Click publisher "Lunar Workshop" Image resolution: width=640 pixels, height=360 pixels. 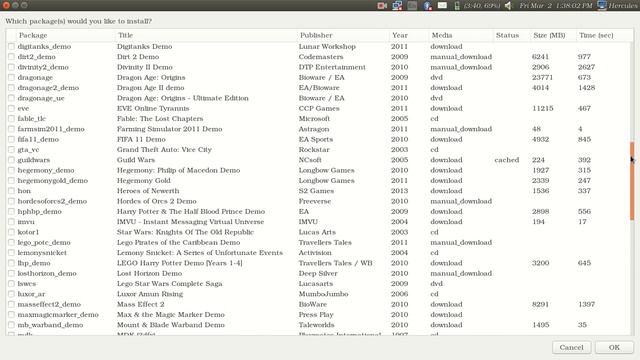327,47
